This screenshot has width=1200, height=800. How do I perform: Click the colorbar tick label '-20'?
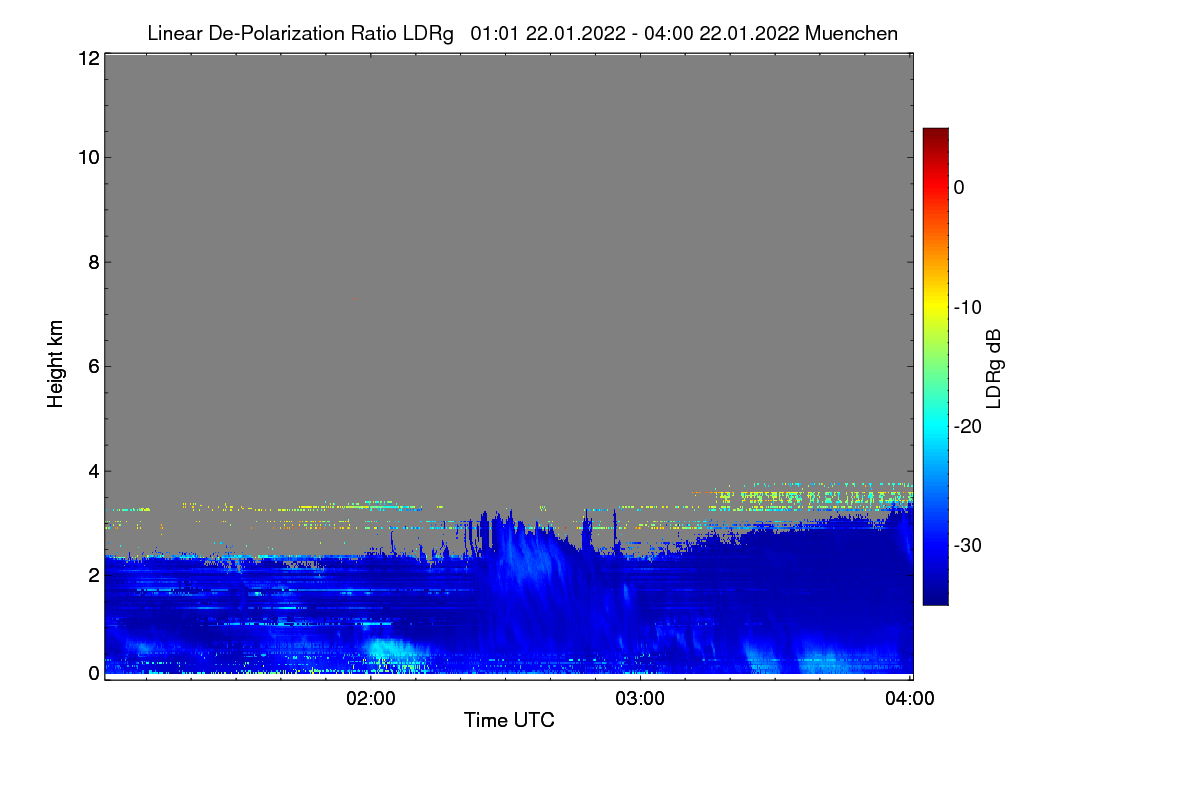click(x=967, y=426)
